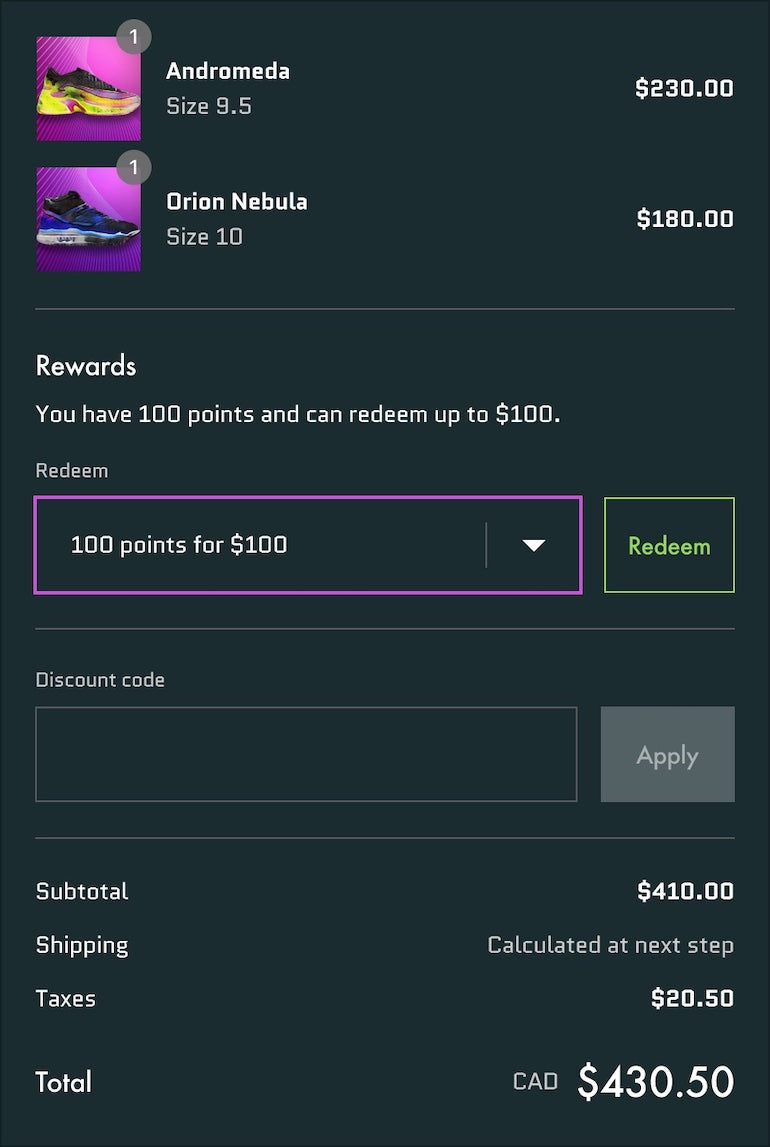The image size is (770, 1147).
Task: Click the Rewards section heading
Action: pos(86,366)
